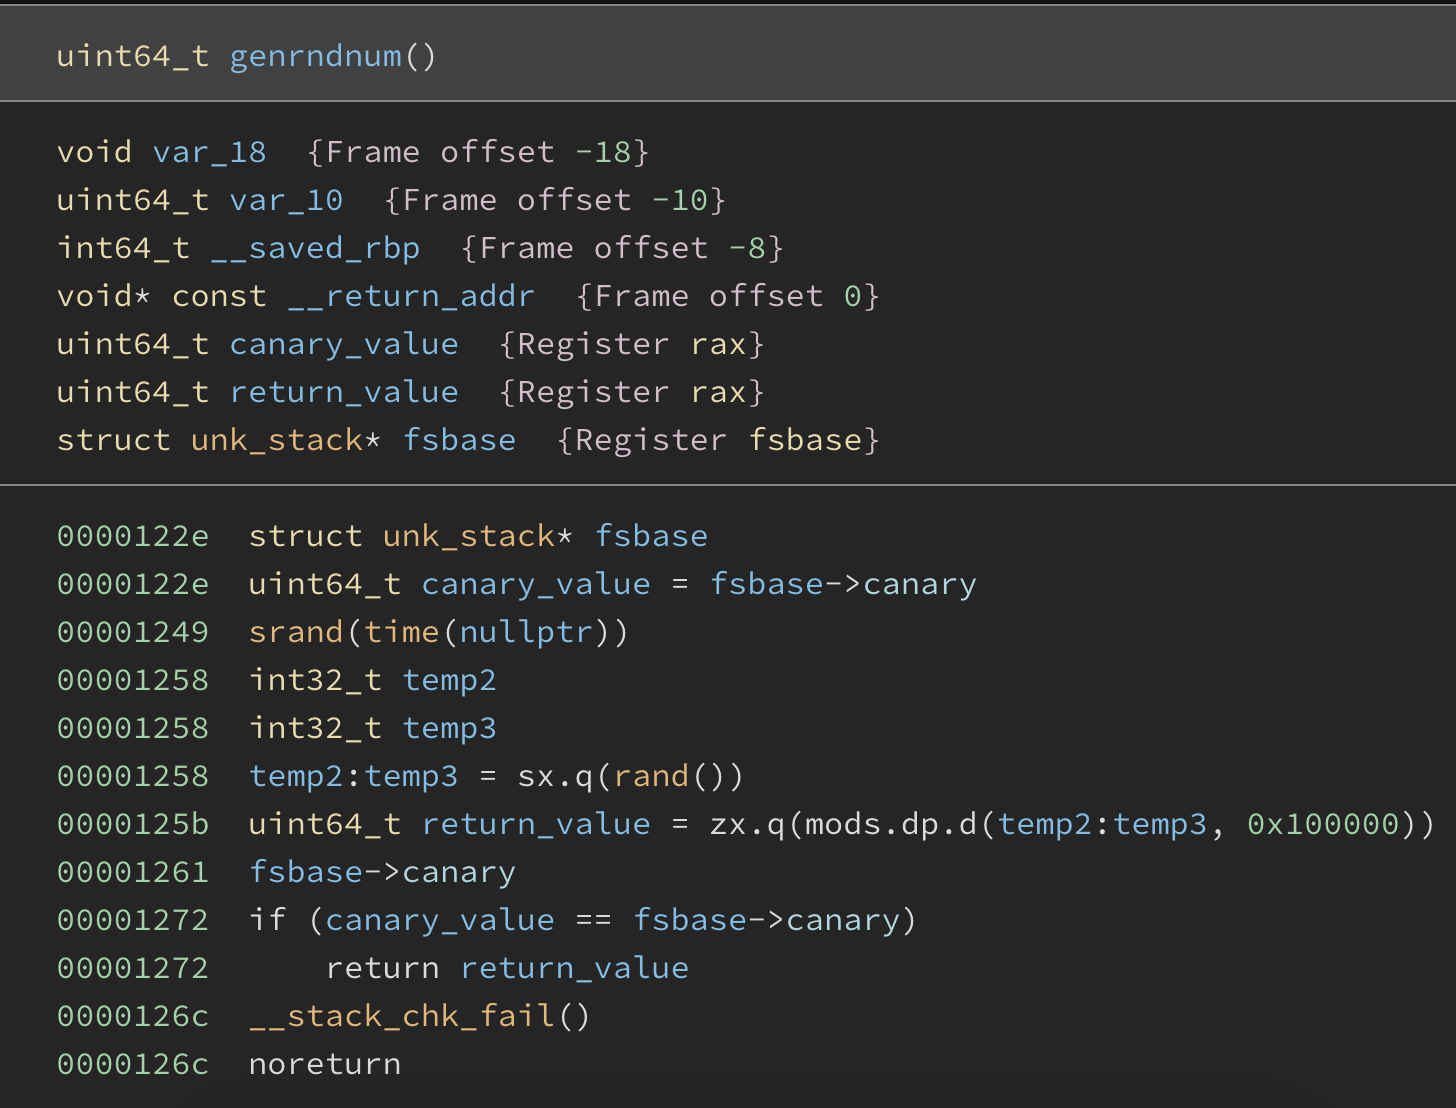
Task: Click the address 00001249
Action: point(133,632)
